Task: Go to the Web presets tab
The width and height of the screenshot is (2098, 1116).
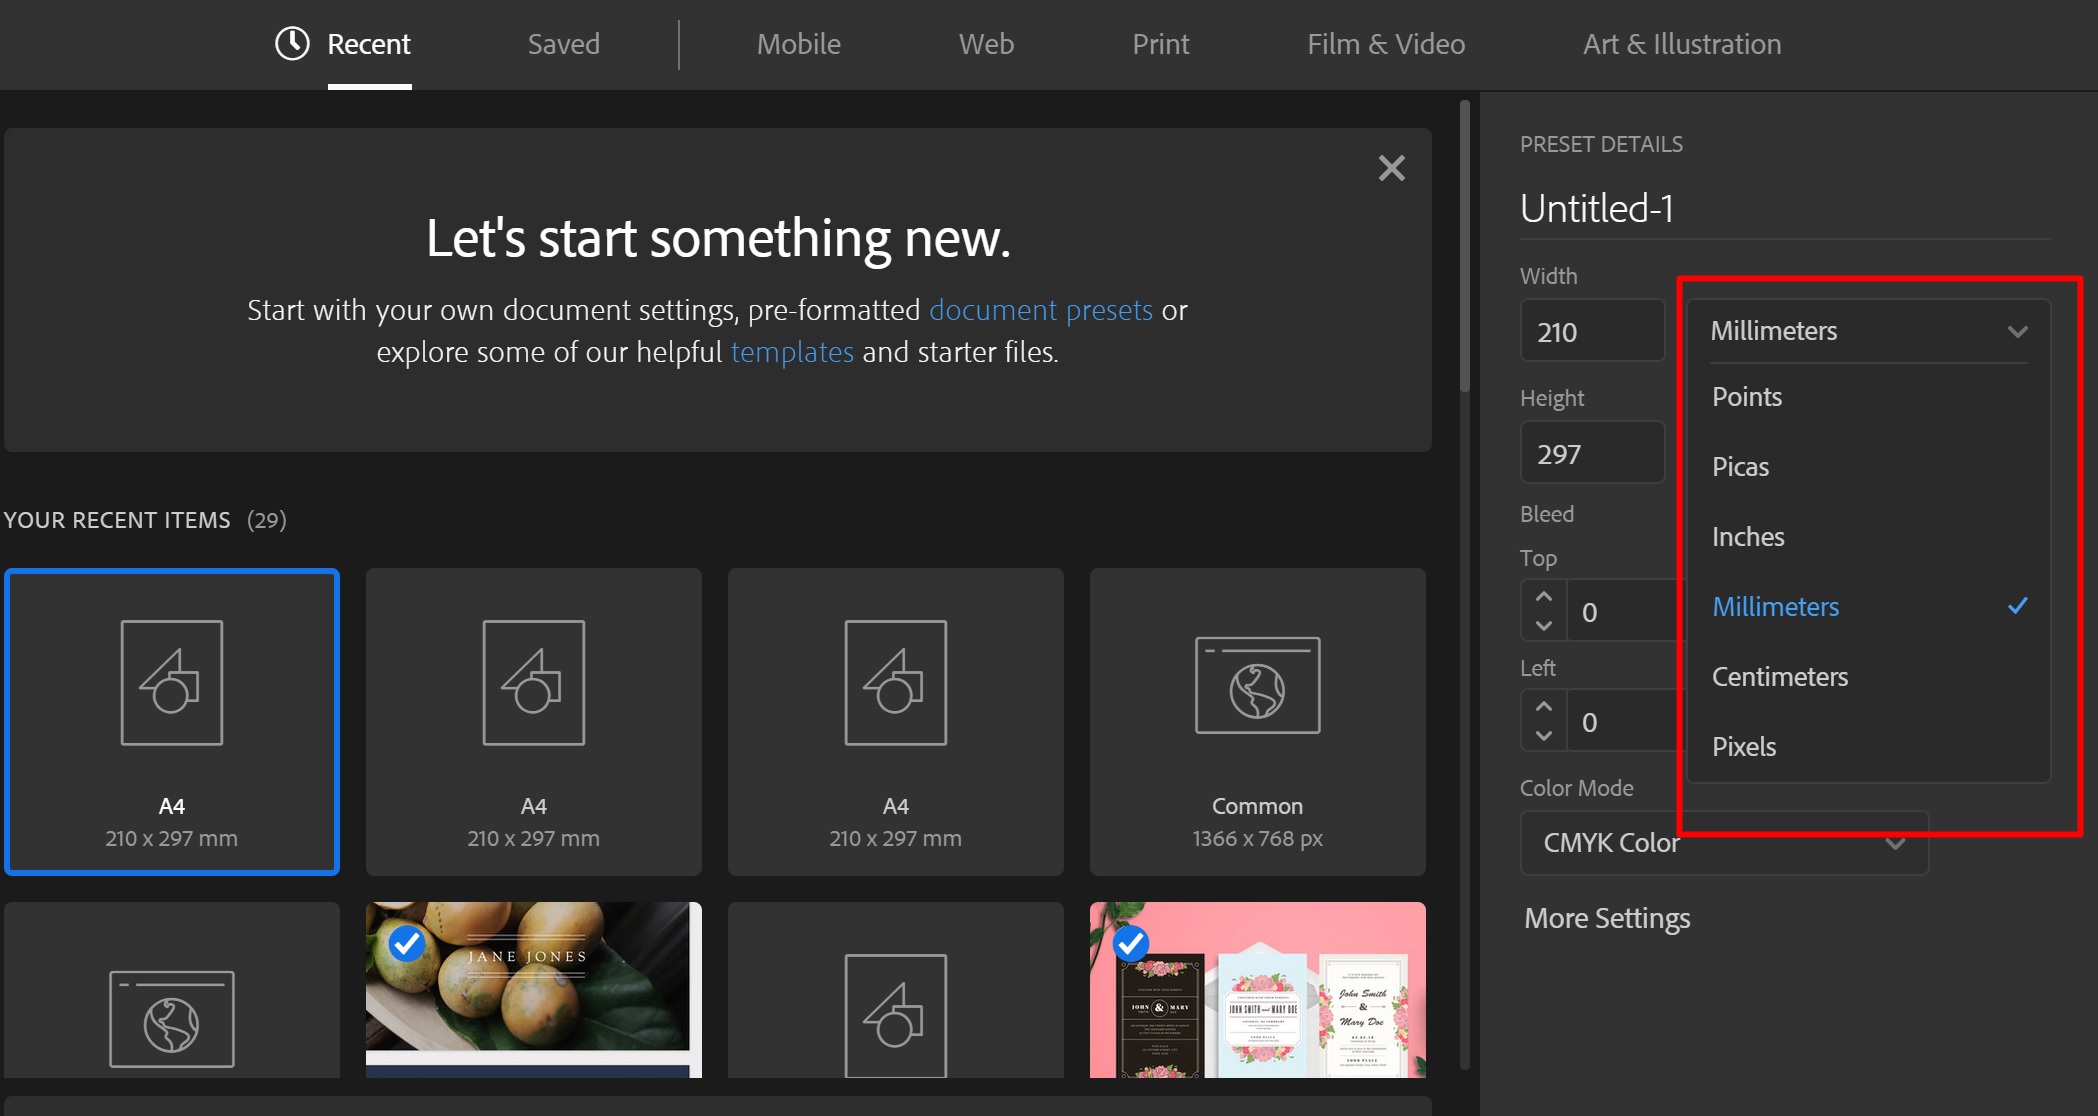Action: 986,44
